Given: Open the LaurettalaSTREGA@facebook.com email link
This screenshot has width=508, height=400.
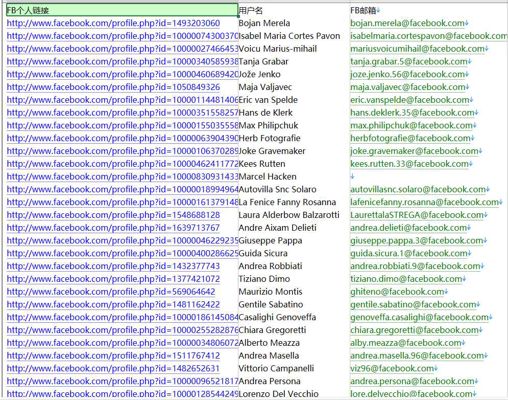Looking at the screenshot, I should 417,215.
